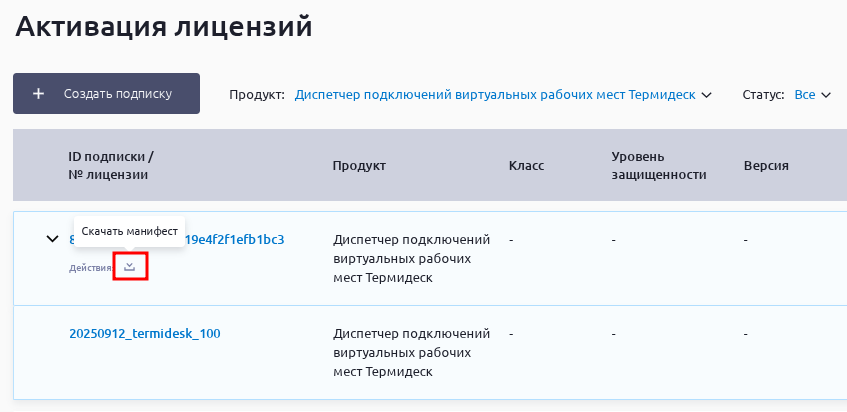Open the Продукт filter dropdown arrow

tap(706, 95)
